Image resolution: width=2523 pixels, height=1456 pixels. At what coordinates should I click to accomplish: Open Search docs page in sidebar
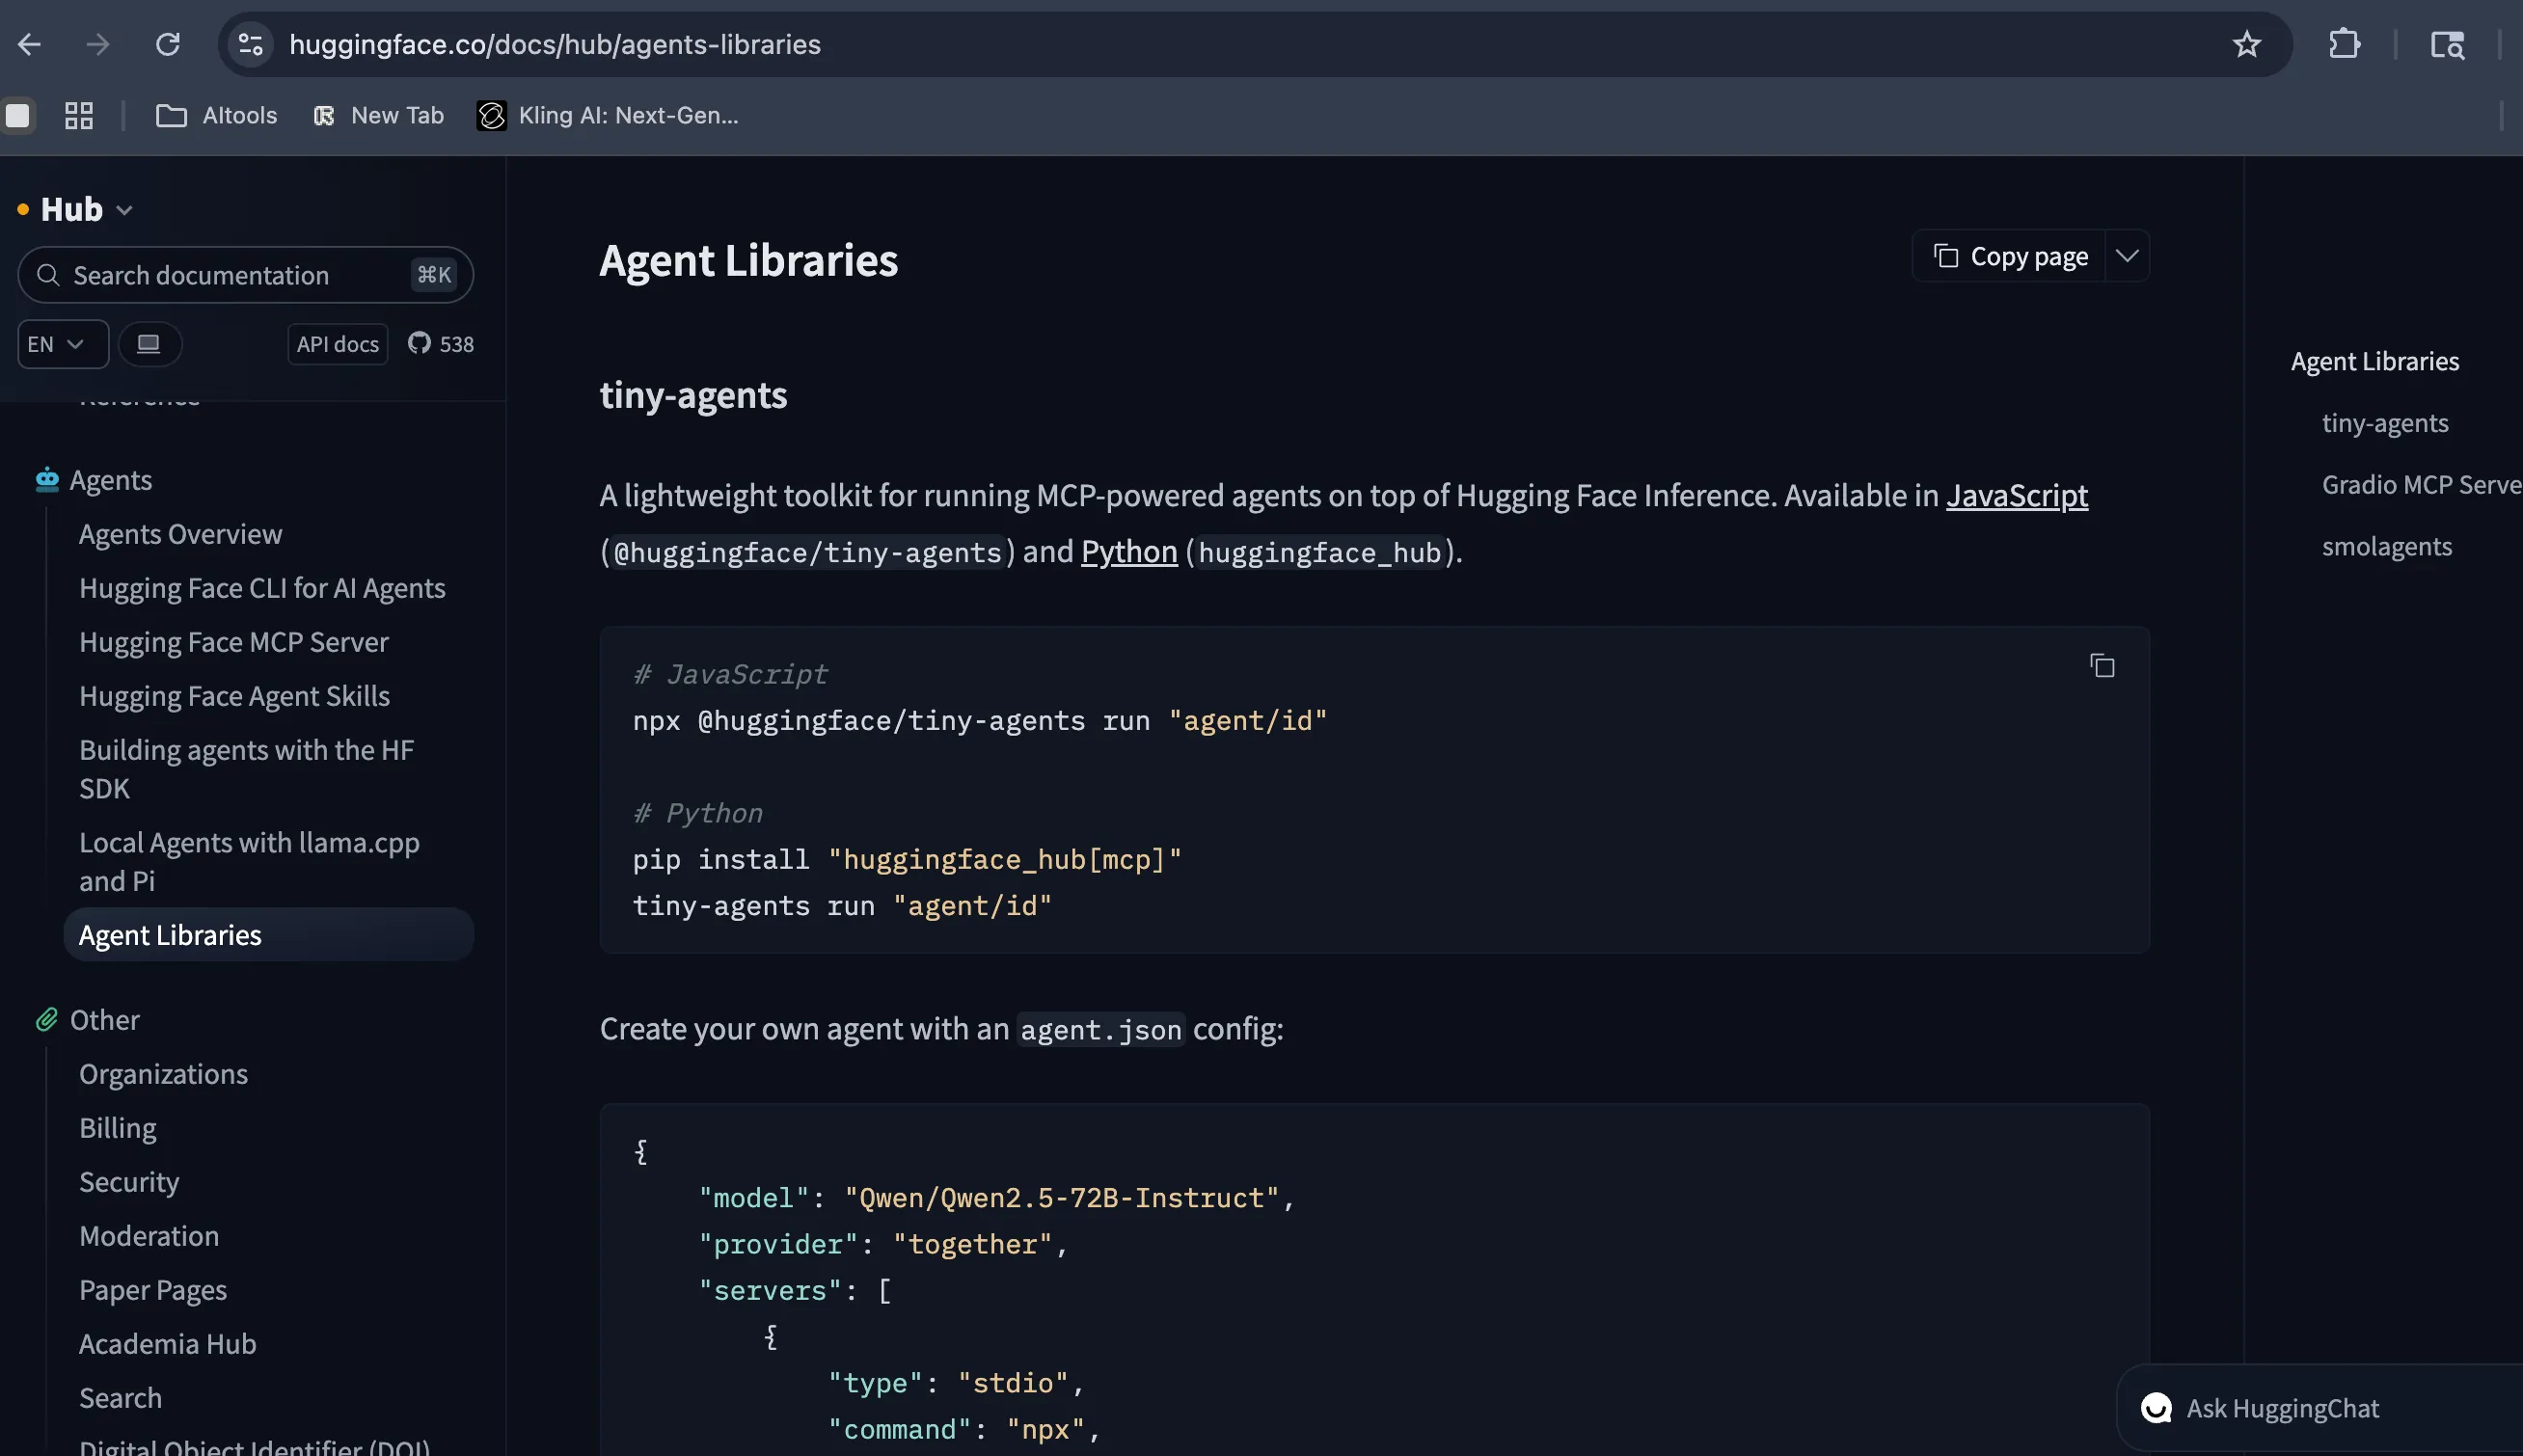coord(120,1397)
